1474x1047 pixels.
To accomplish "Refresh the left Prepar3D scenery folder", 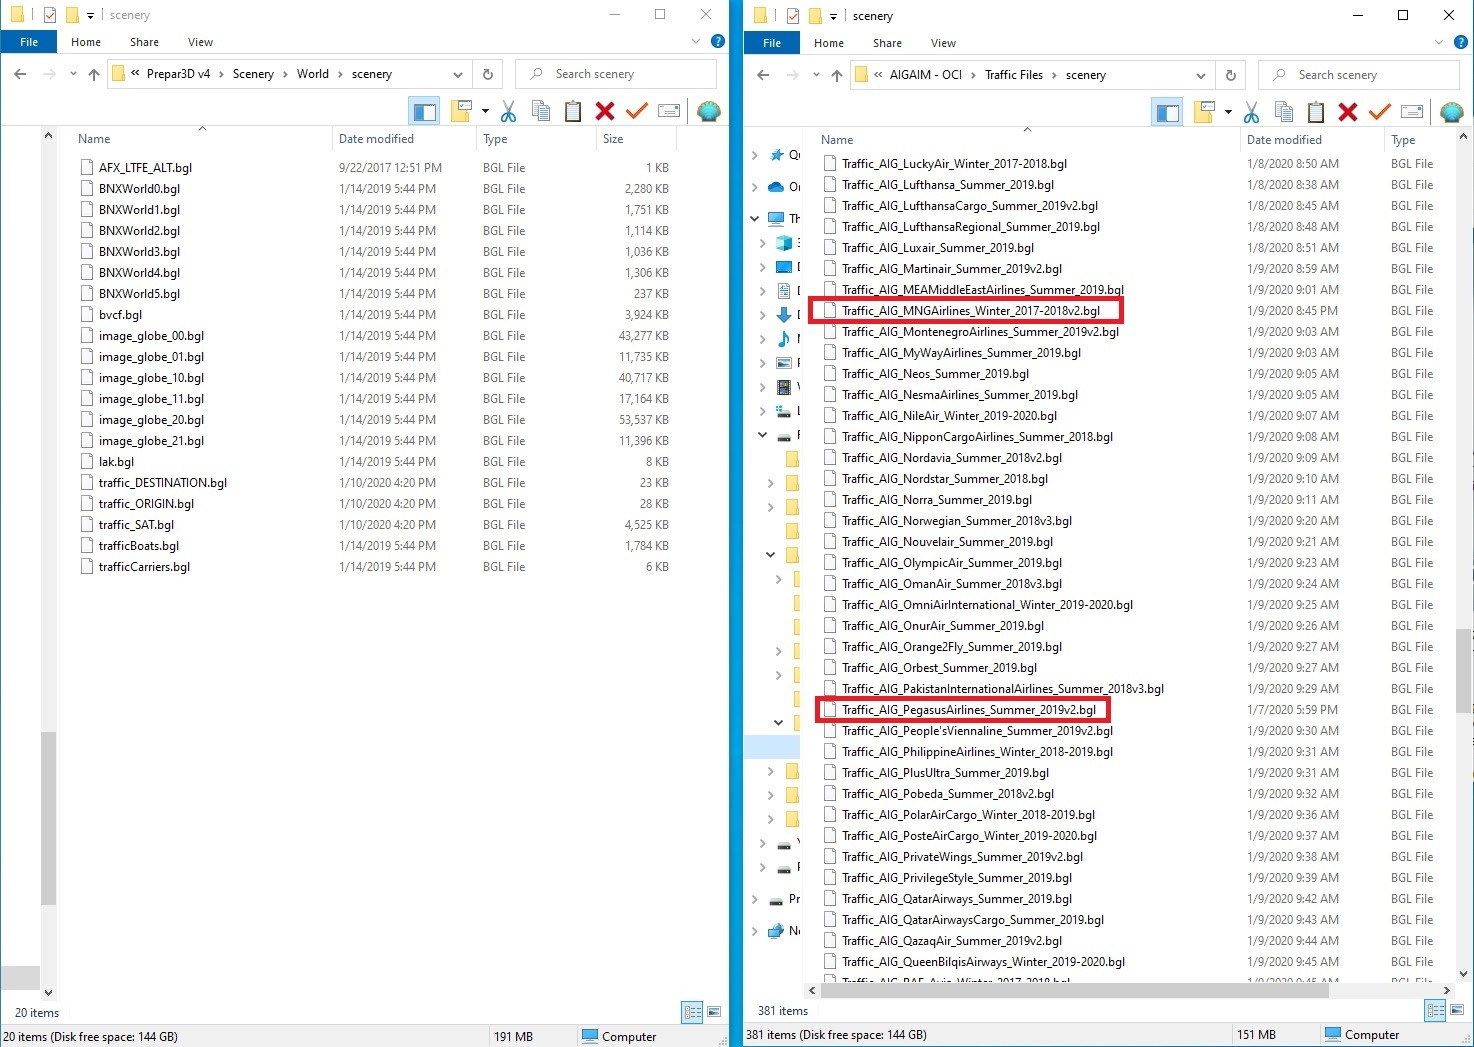I will click(488, 74).
